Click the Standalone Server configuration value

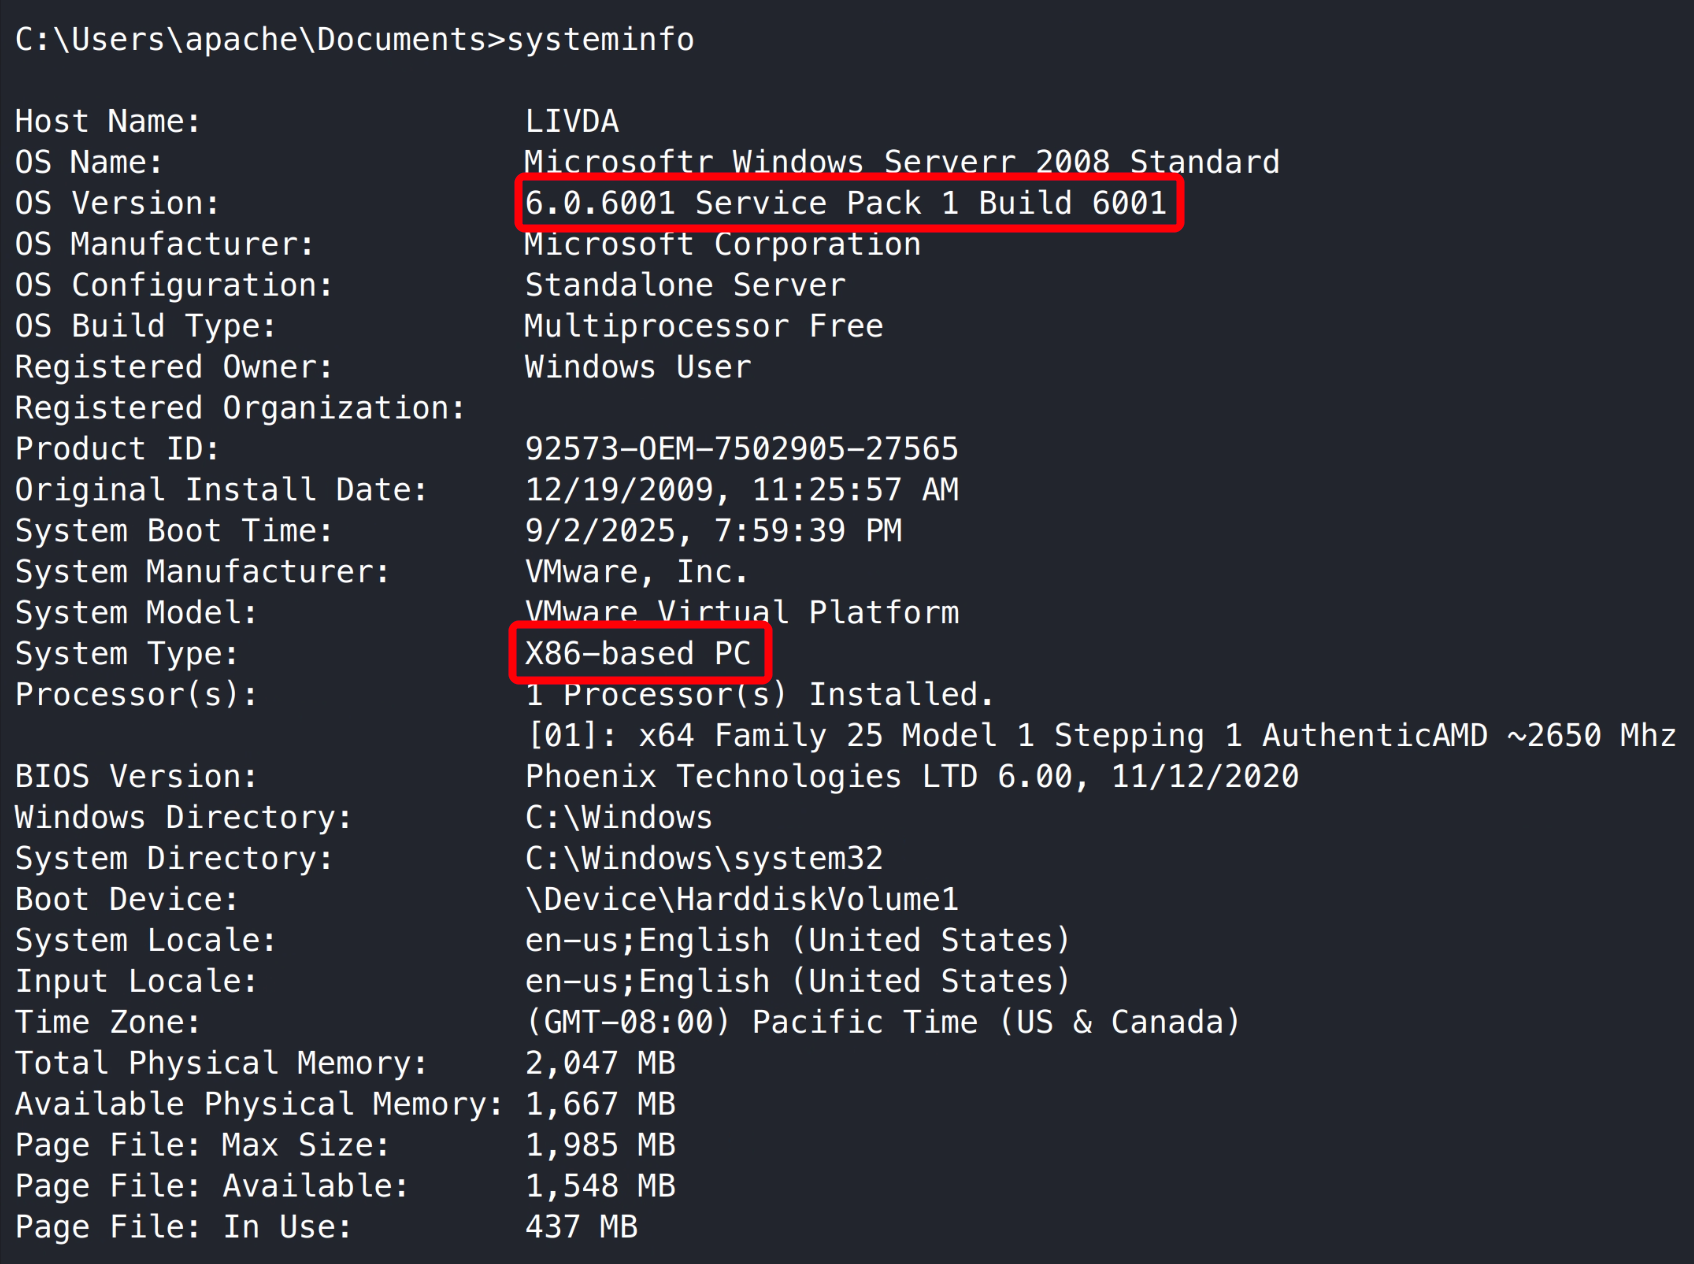tap(685, 286)
